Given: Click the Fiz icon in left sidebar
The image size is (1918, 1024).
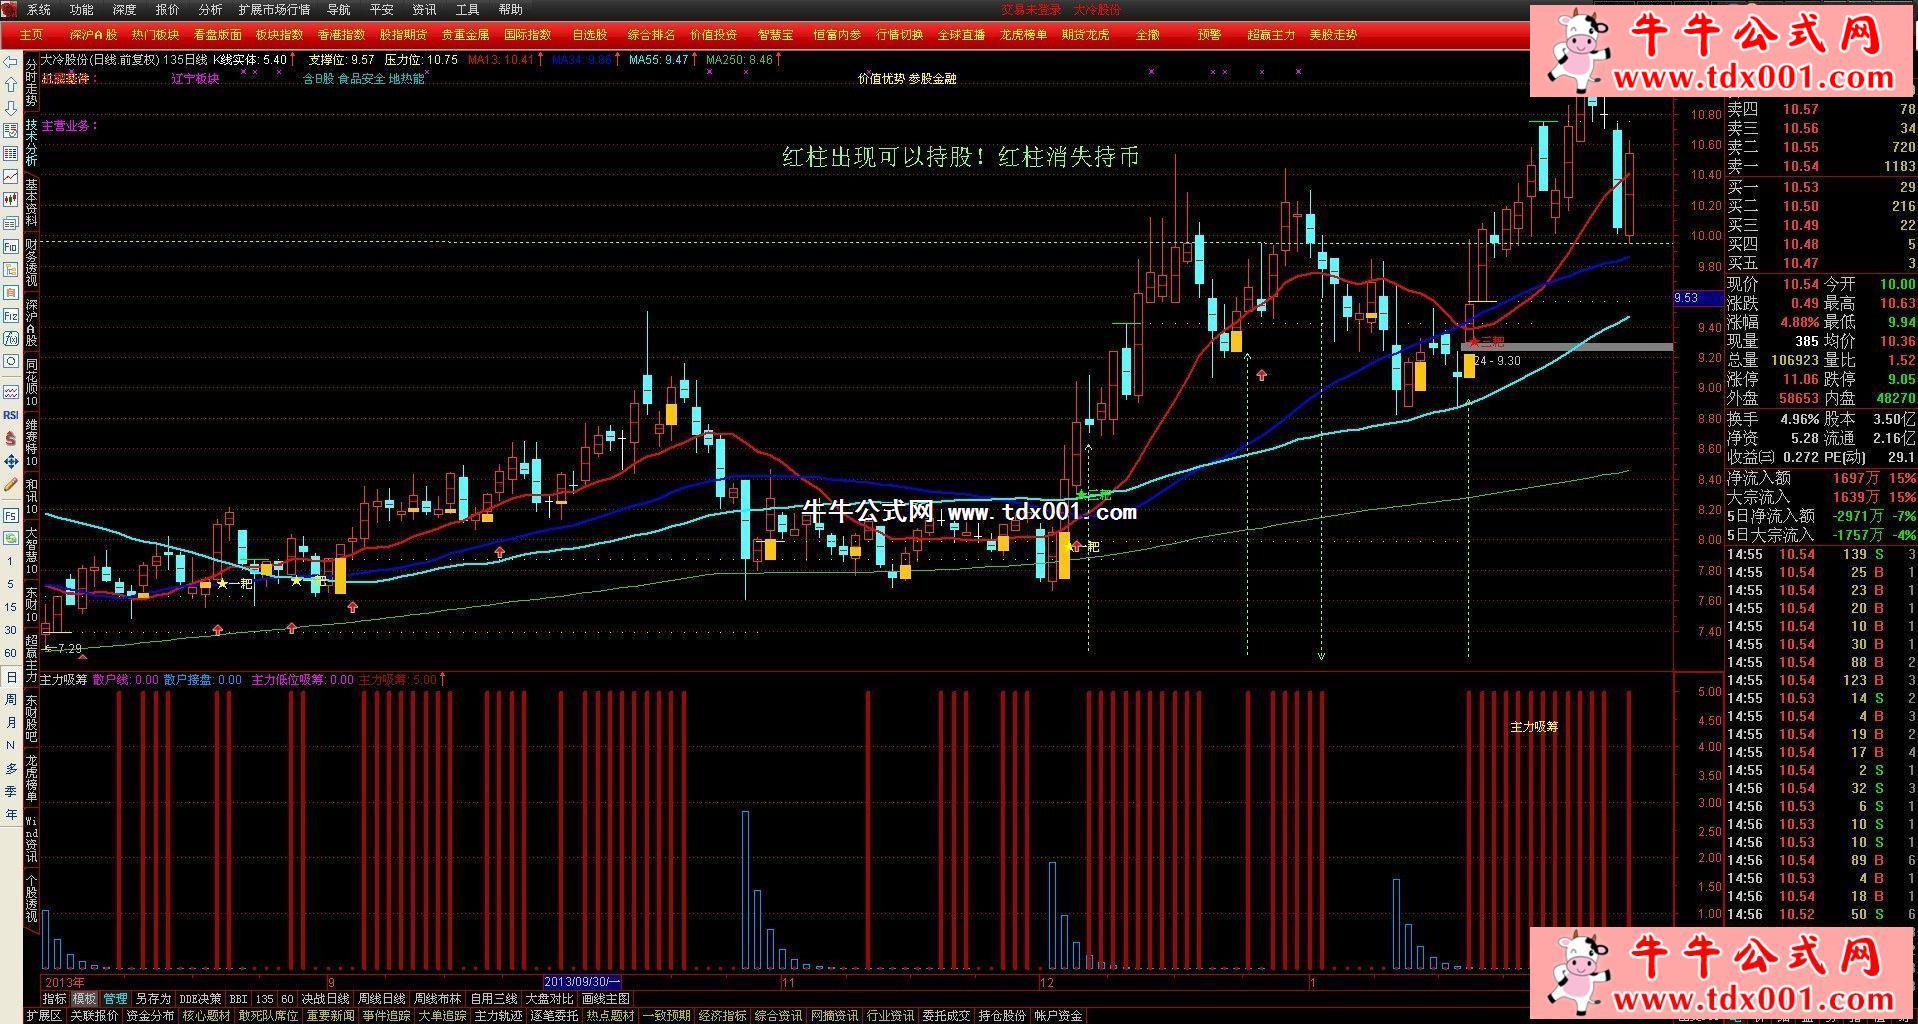Looking at the screenshot, I should pyautogui.click(x=11, y=315).
